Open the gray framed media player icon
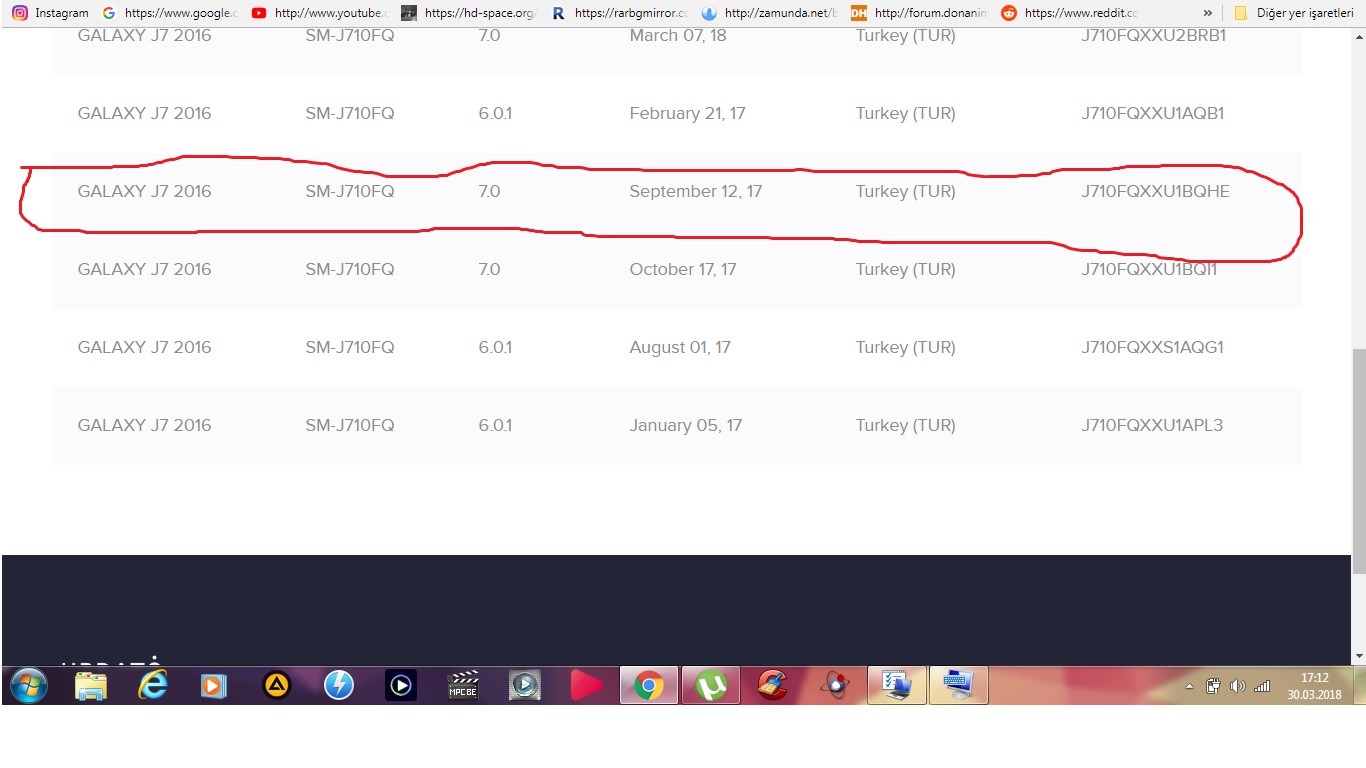 tap(525, 686)
